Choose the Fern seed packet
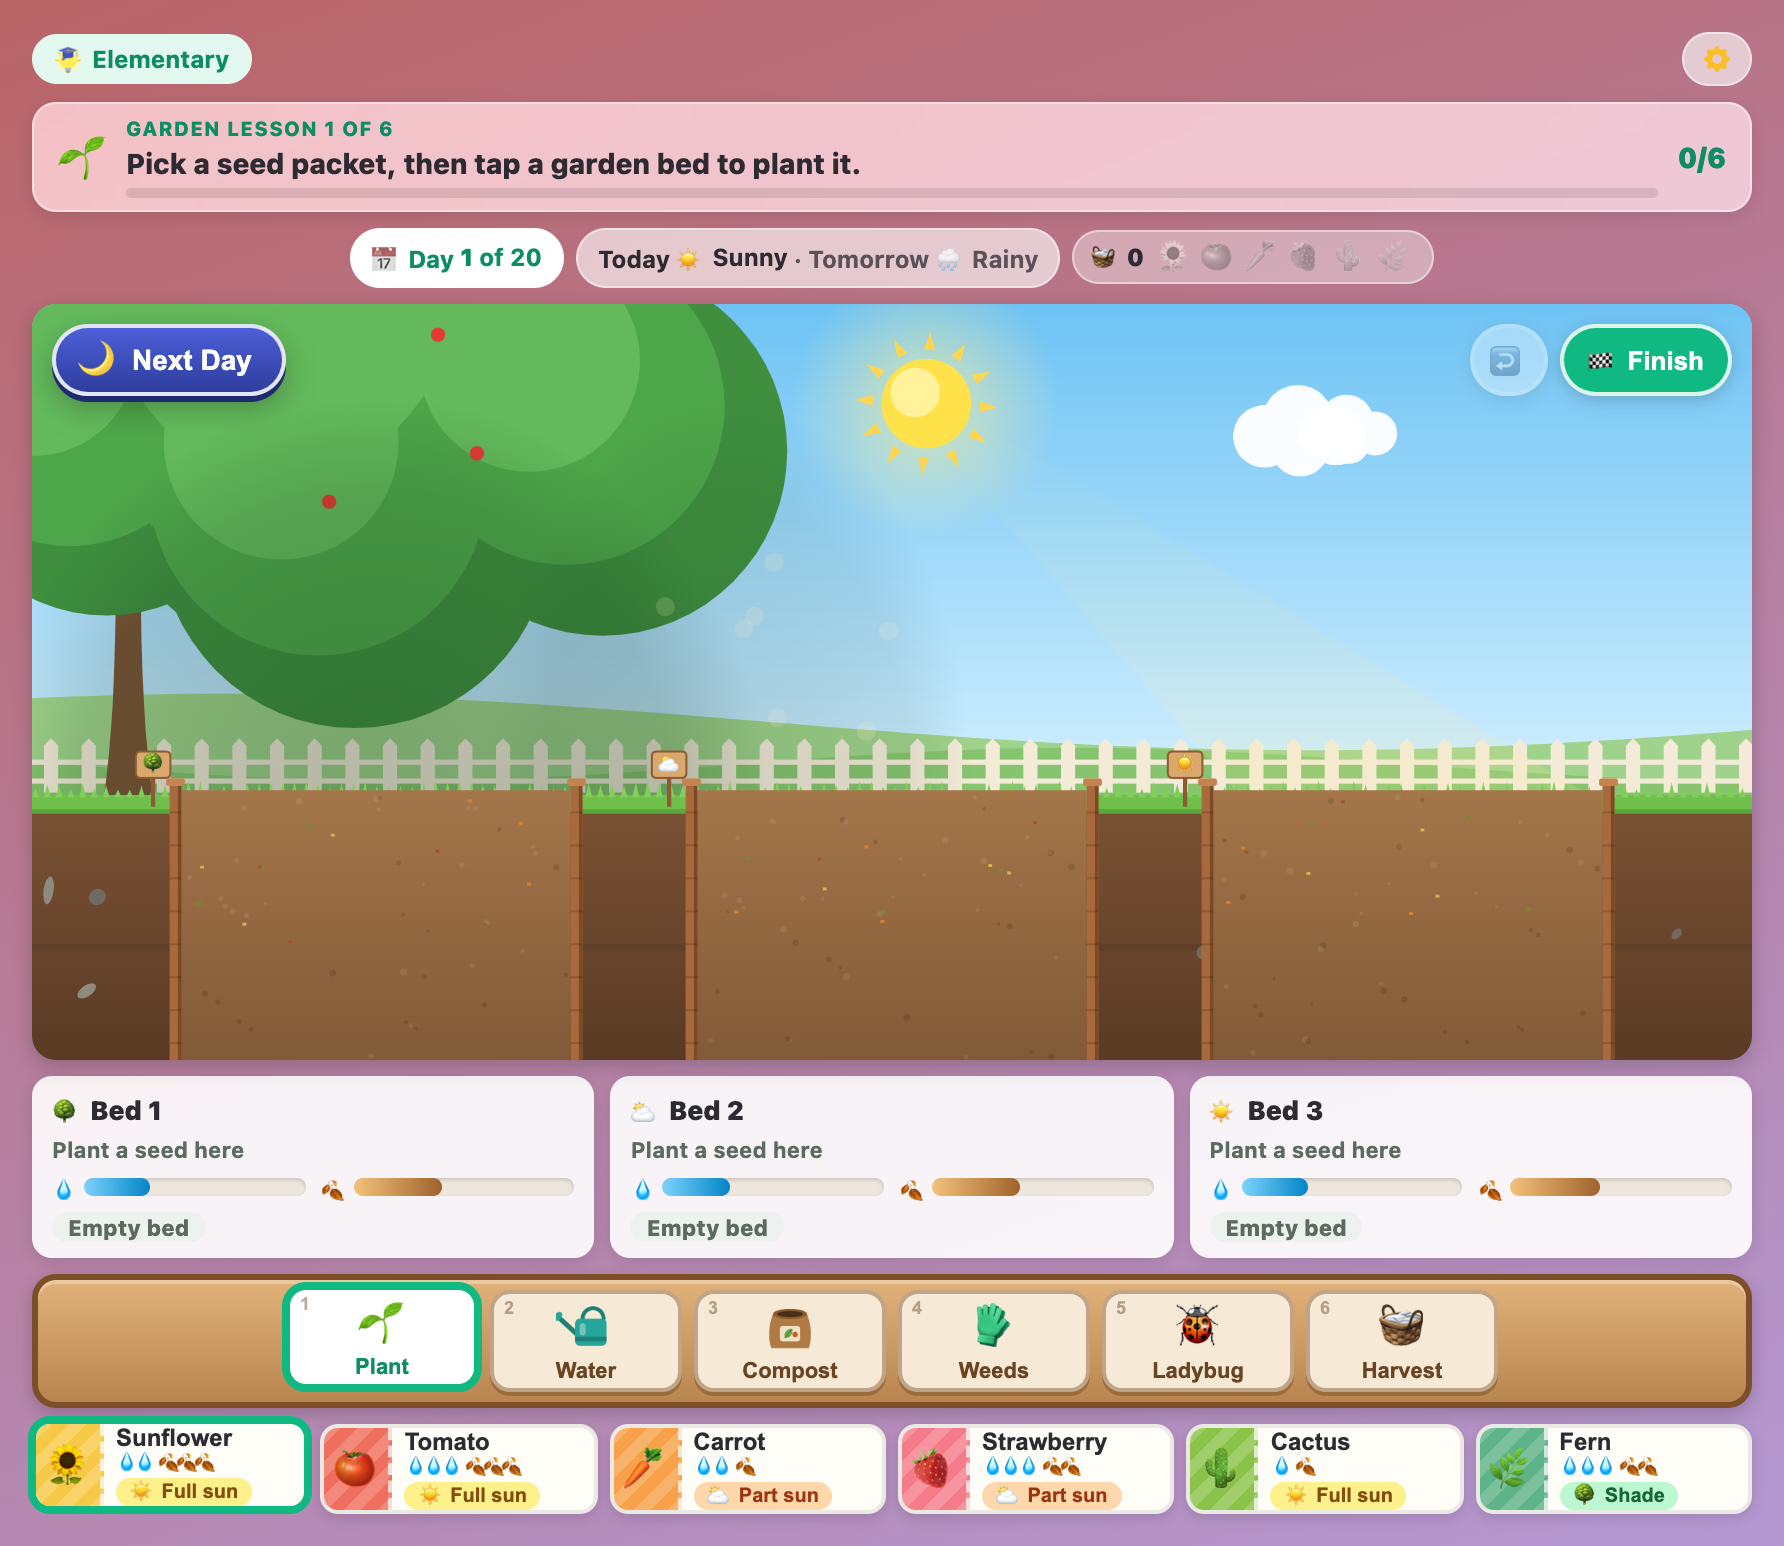Viewport: 1784px width, 1546px height. [1614, 1469]
